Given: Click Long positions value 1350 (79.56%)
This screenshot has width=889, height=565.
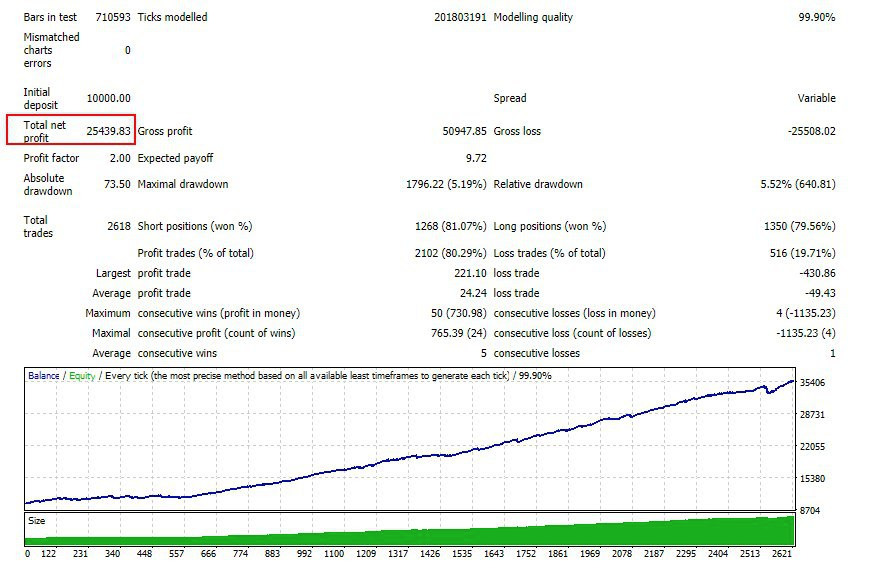Looking at the screenshot, I should [799, 226].
